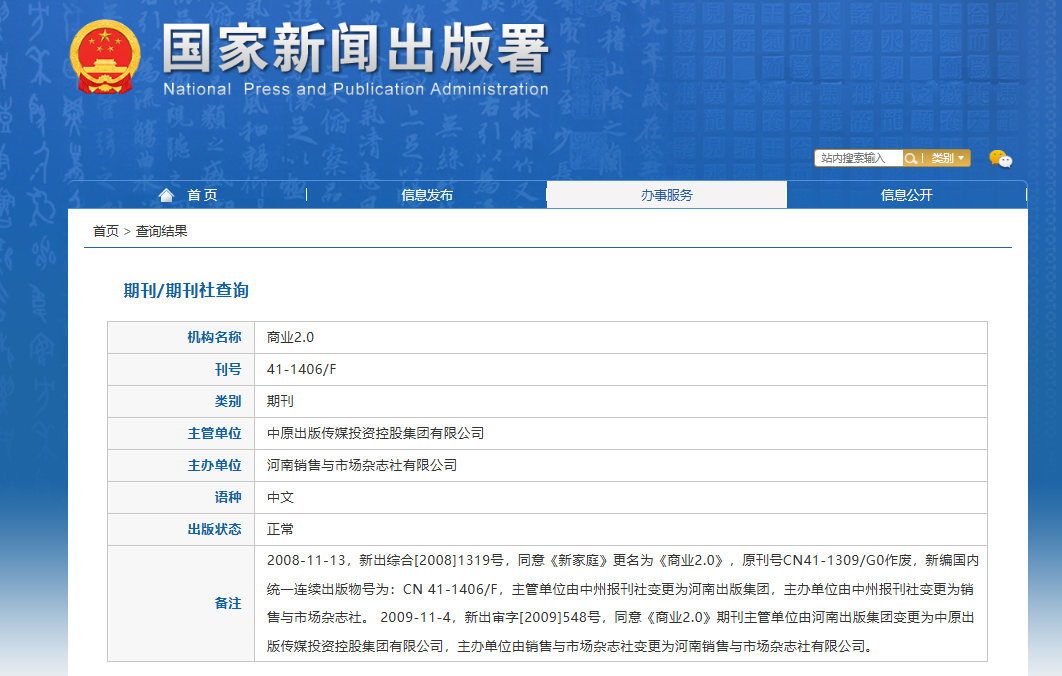Expand the 类别 category dropdown
The image size is (1062, 676).
click(x=949, y=158)
